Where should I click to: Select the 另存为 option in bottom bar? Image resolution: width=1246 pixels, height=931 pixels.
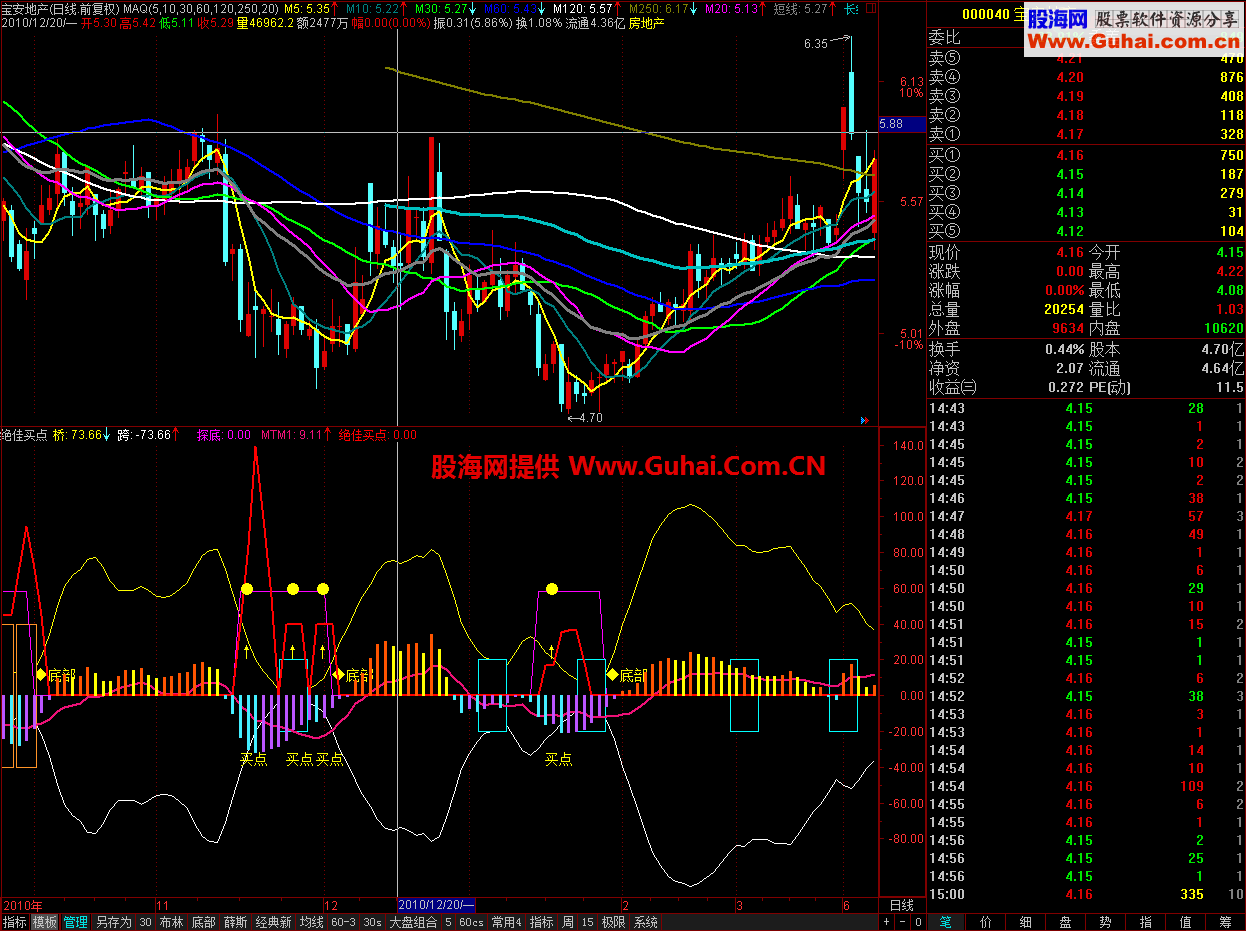point(113,922)
